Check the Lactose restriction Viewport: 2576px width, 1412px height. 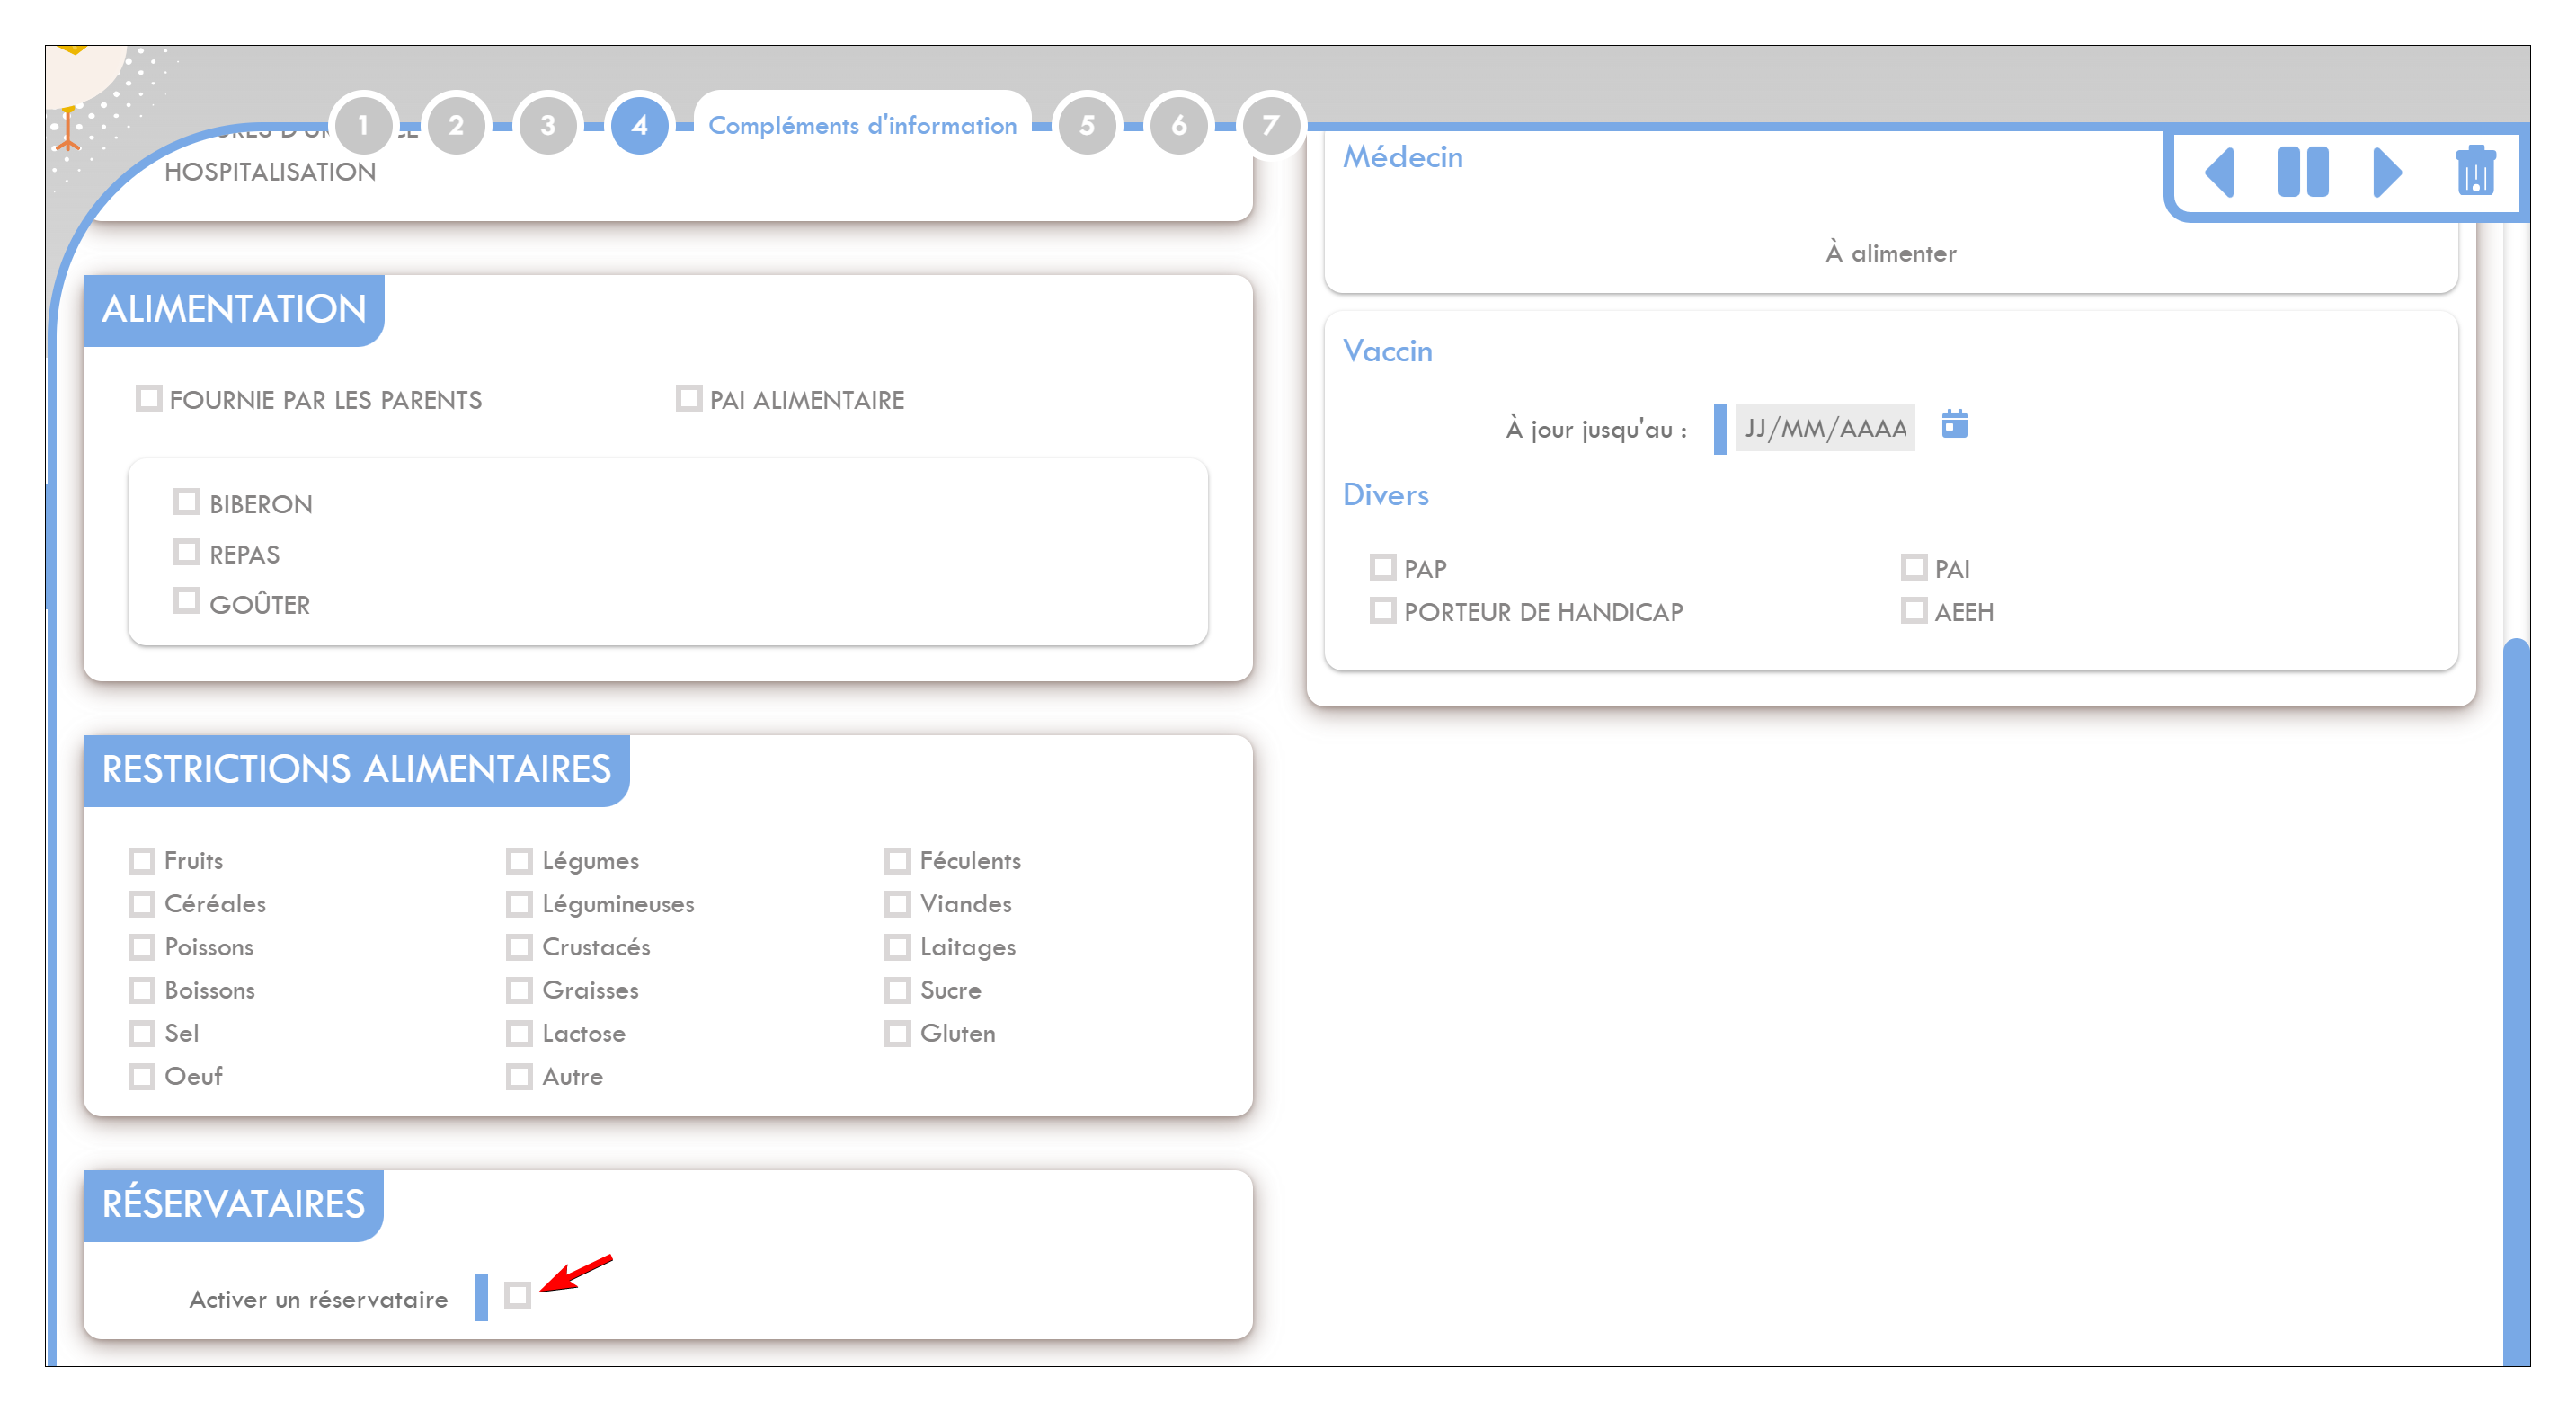[x=519, y=1033]
